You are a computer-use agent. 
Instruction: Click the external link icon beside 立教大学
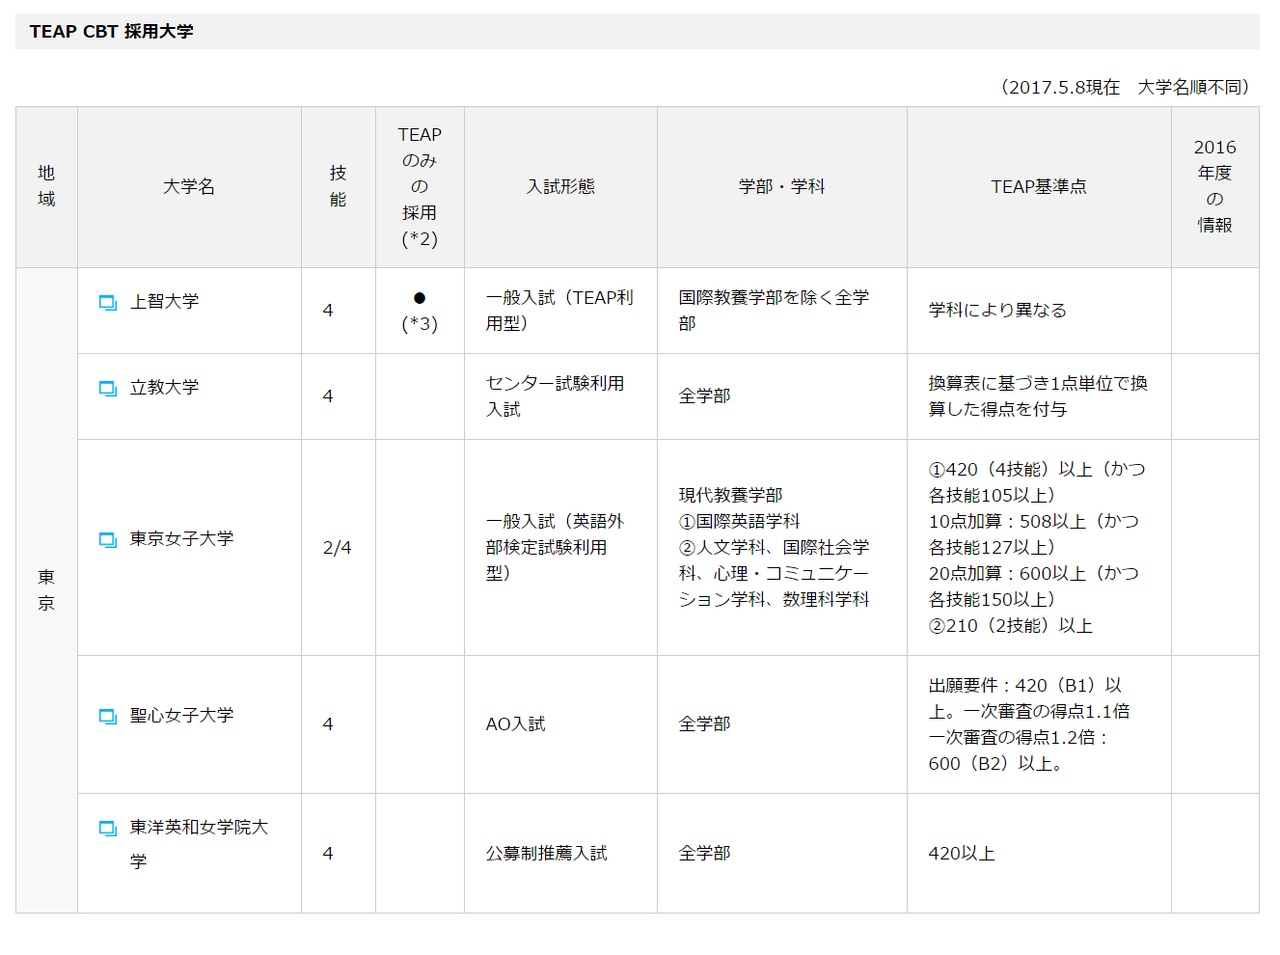tap(108, 388)
